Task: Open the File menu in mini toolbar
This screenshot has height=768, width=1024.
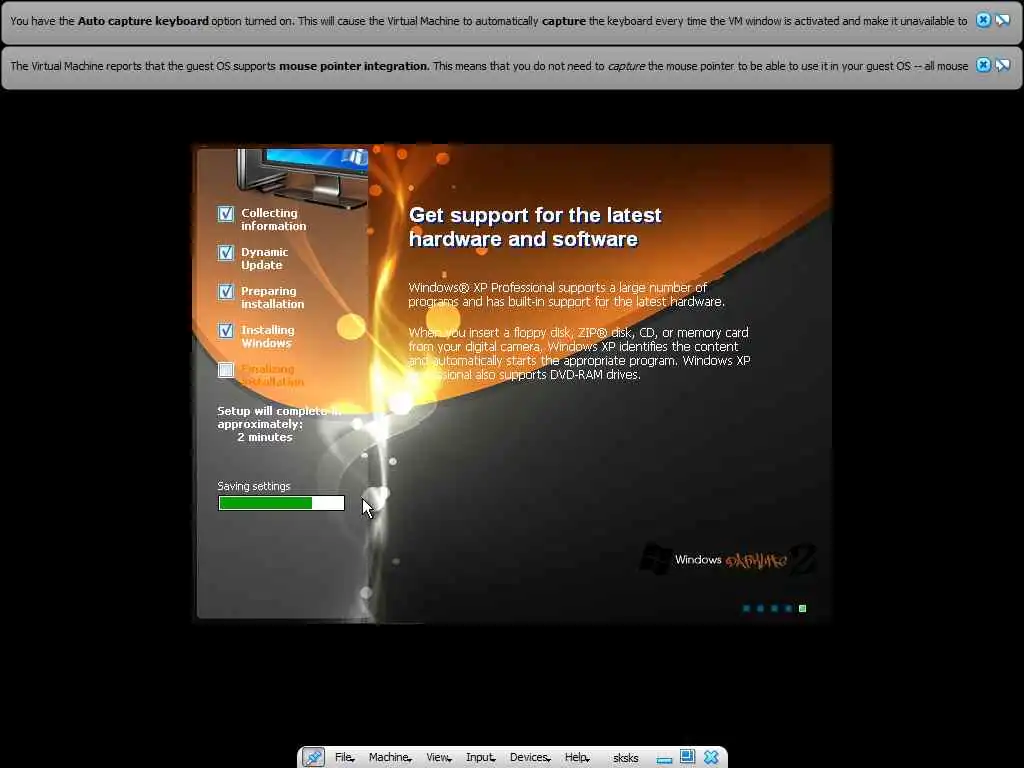Action: click(x=344, y=758)
